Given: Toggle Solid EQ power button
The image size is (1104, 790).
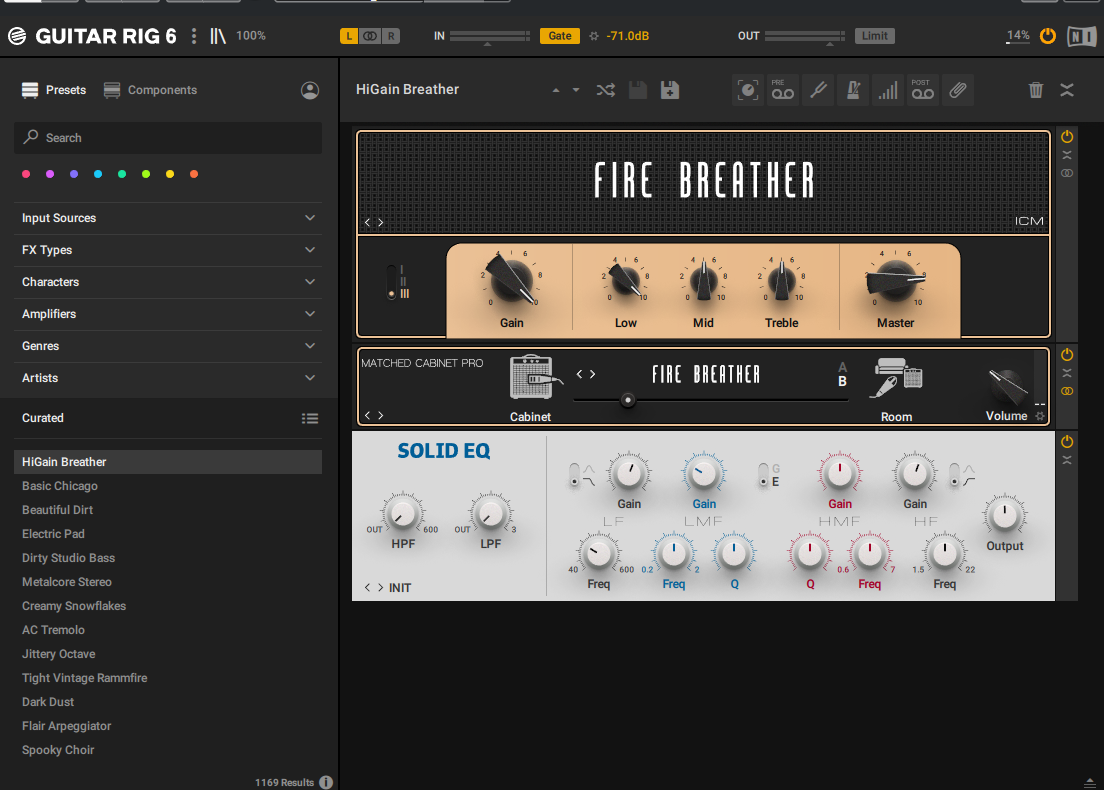Looking at the screenshot, I should [1067, 441].
